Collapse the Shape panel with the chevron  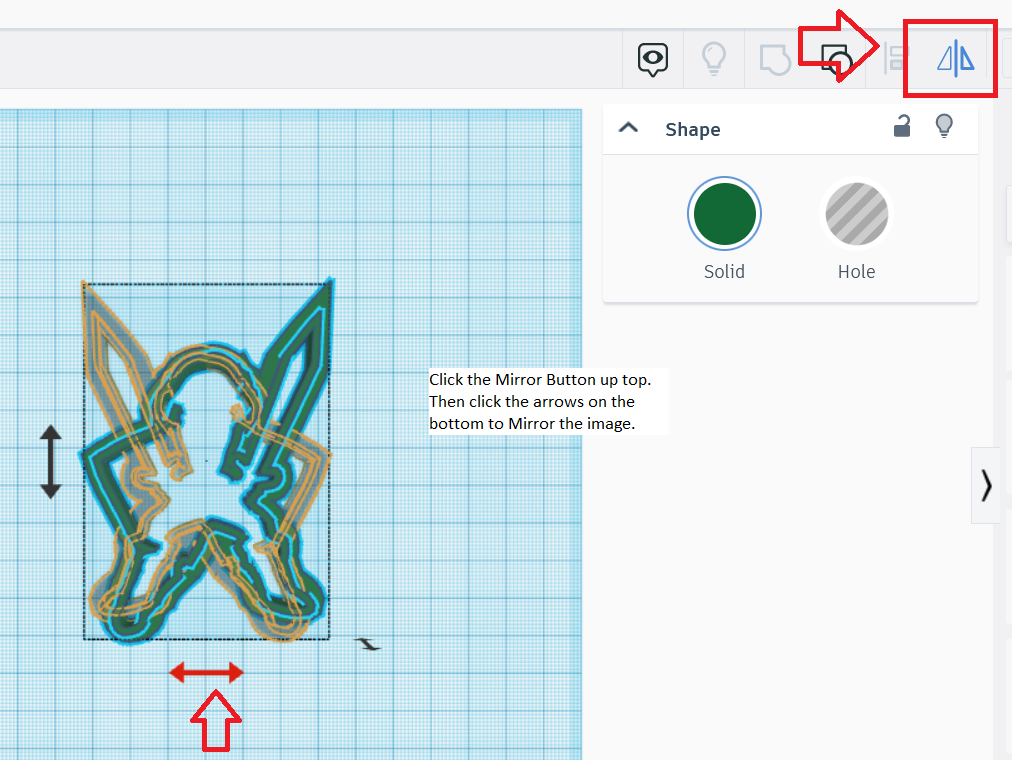point(628,128)
